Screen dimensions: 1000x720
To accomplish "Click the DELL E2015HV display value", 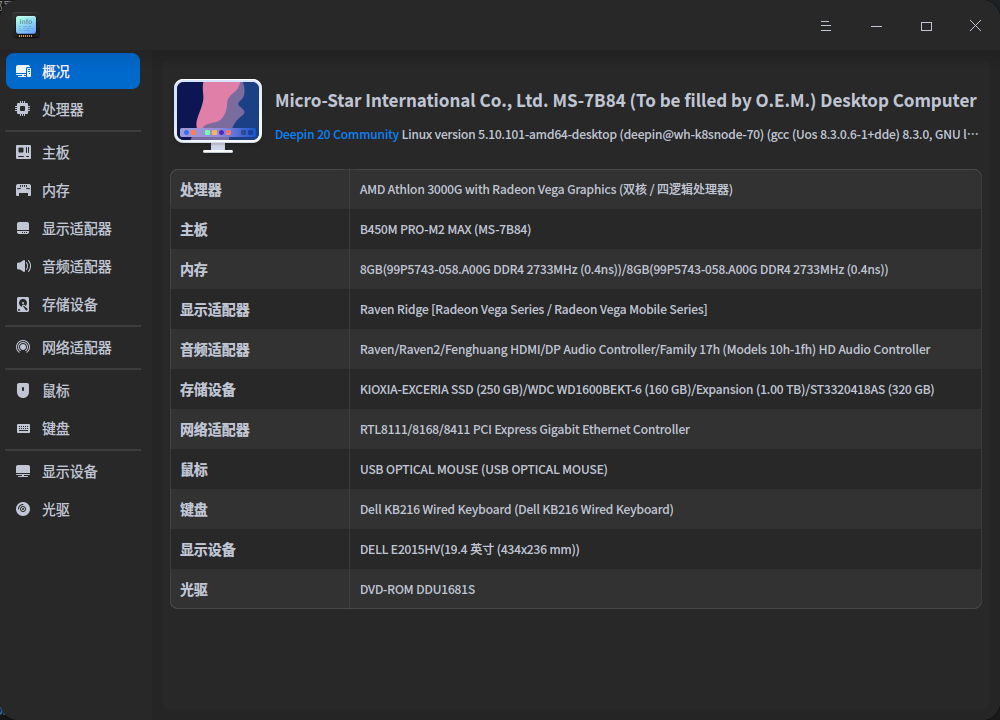I will pyautogui.click(x=469, y=550).
